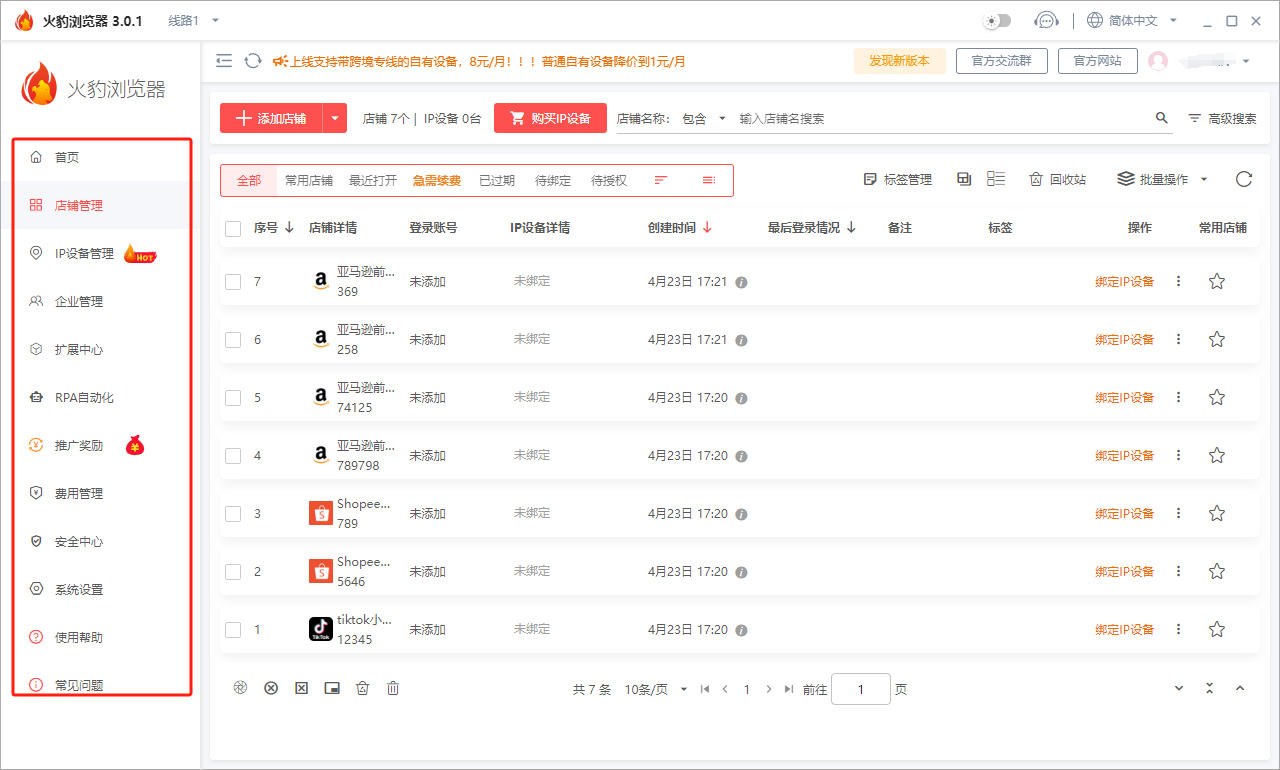Click the 购买IP设备 button

coord(550,117)
